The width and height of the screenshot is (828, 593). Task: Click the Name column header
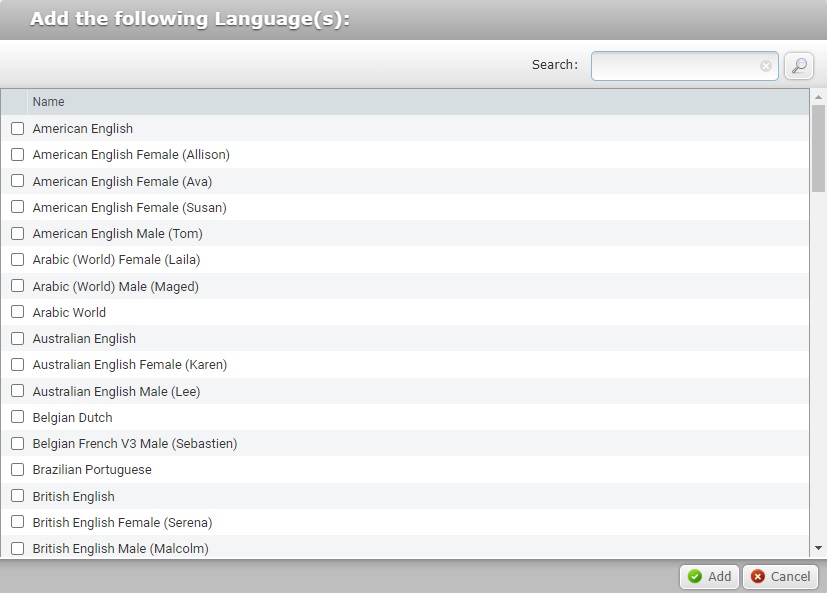(x=48, y=101)
